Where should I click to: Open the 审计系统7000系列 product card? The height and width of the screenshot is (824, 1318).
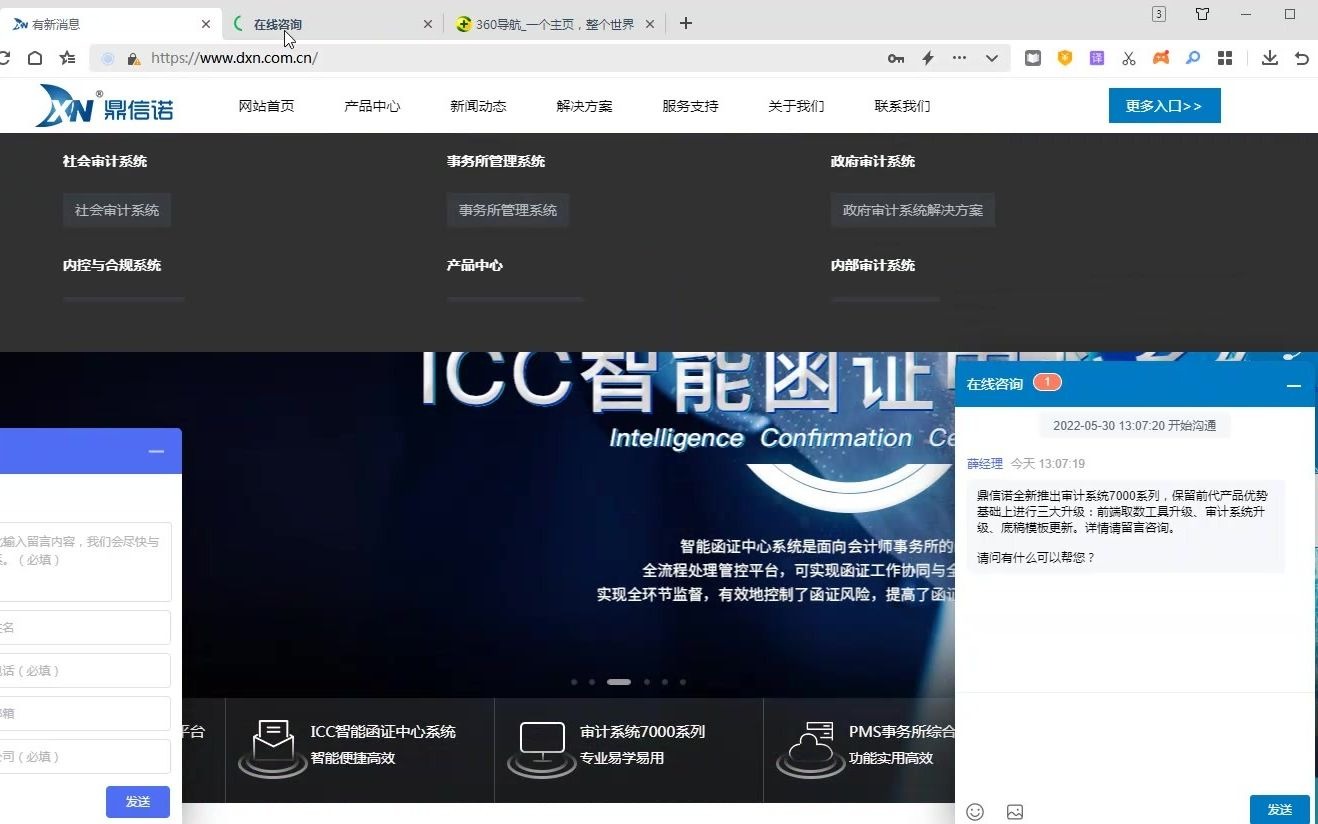click(629, 750)
